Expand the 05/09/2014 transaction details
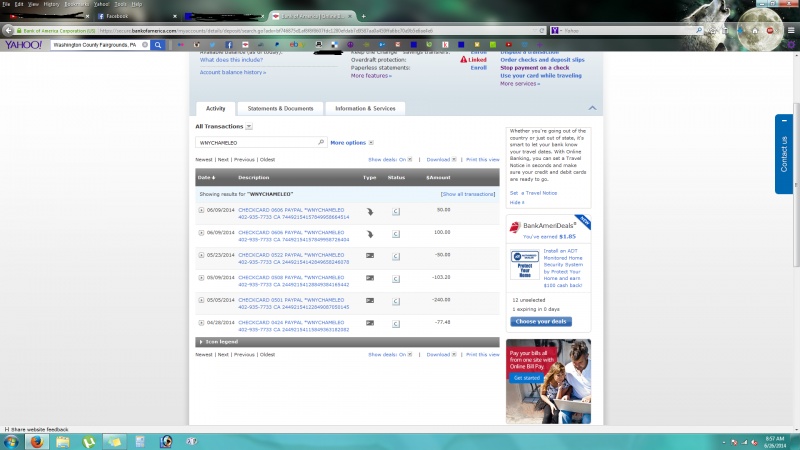800x450 pixels. (201, 278)
